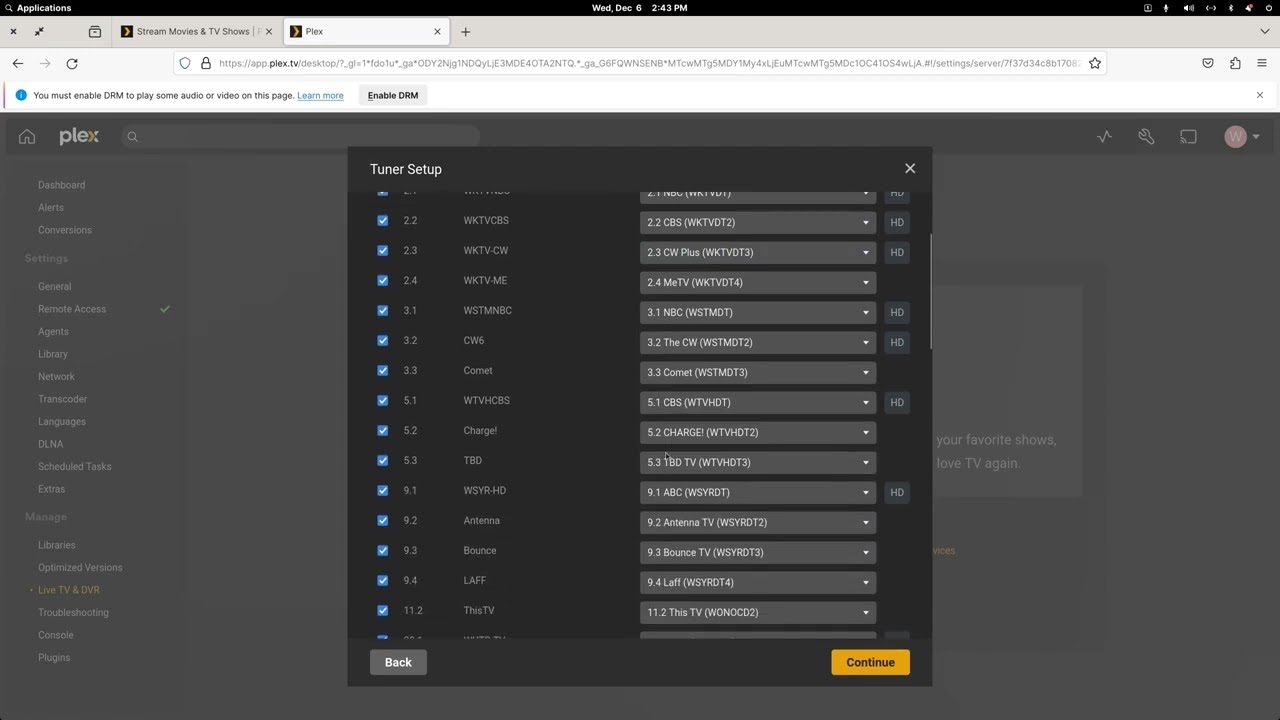Click the site lock icon
Screen dimensions: 1280x720
(x=206, y=63)
